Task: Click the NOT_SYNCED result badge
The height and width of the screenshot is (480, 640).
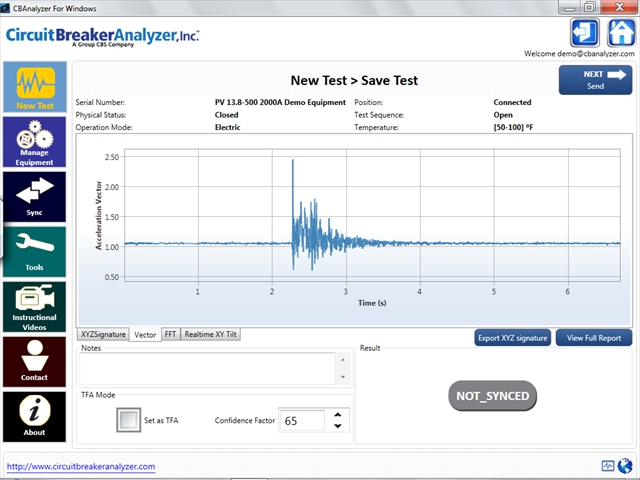Action: coord(492,396)
